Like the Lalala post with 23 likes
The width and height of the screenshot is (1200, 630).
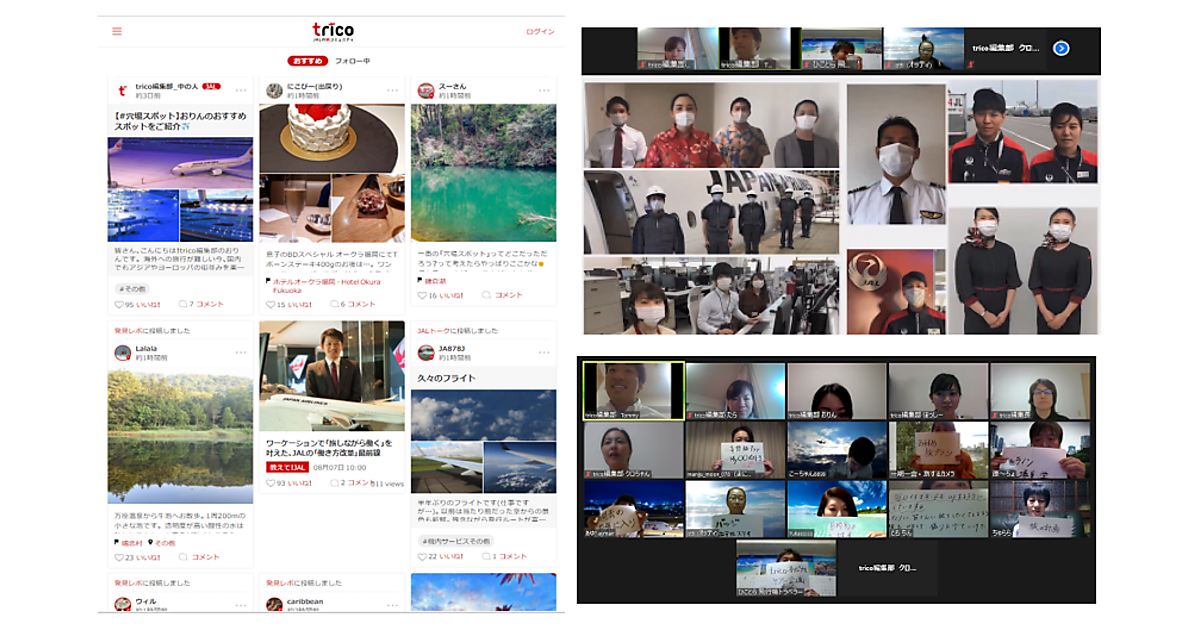136,557
